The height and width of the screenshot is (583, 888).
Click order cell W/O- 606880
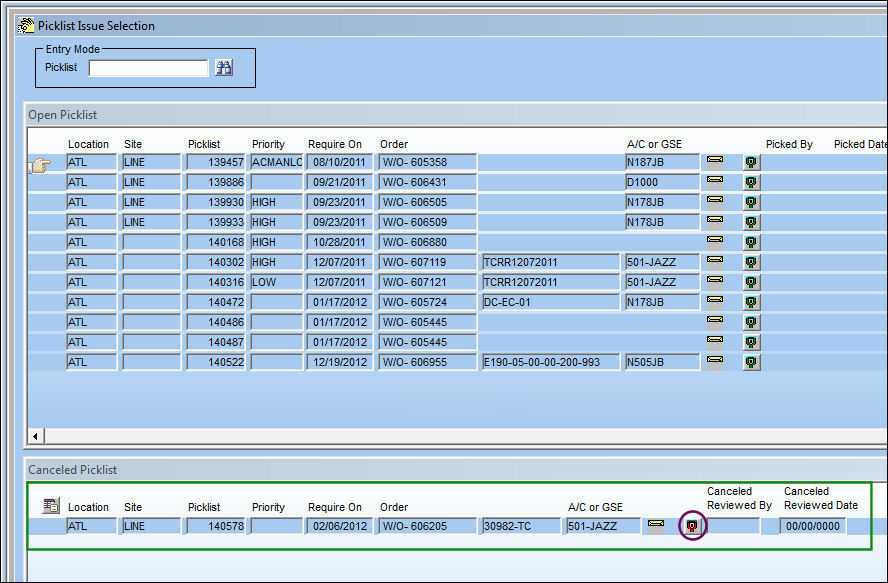click(x=428, y=242)
